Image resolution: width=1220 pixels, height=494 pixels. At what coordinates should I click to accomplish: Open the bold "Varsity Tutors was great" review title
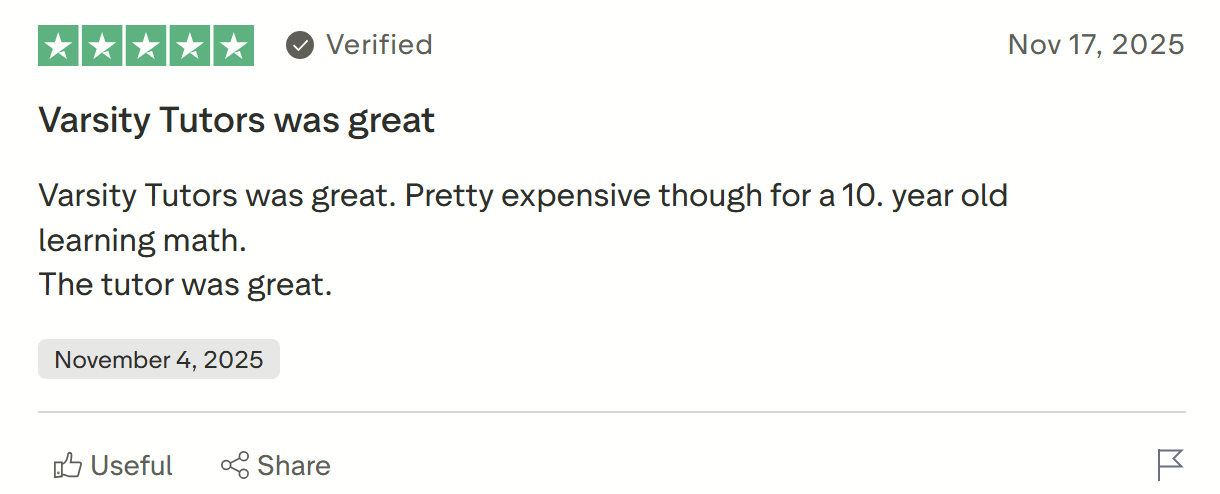click(236, 121)
